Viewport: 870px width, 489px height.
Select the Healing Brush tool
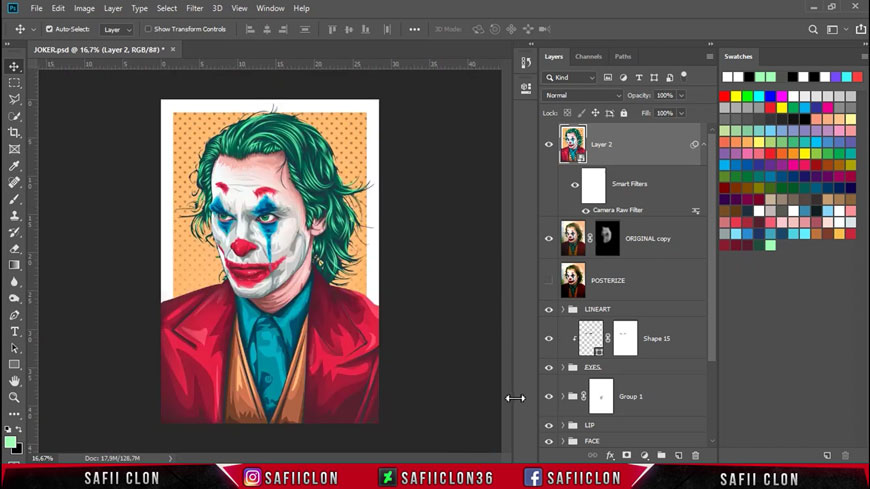click(x=14, y=183)
